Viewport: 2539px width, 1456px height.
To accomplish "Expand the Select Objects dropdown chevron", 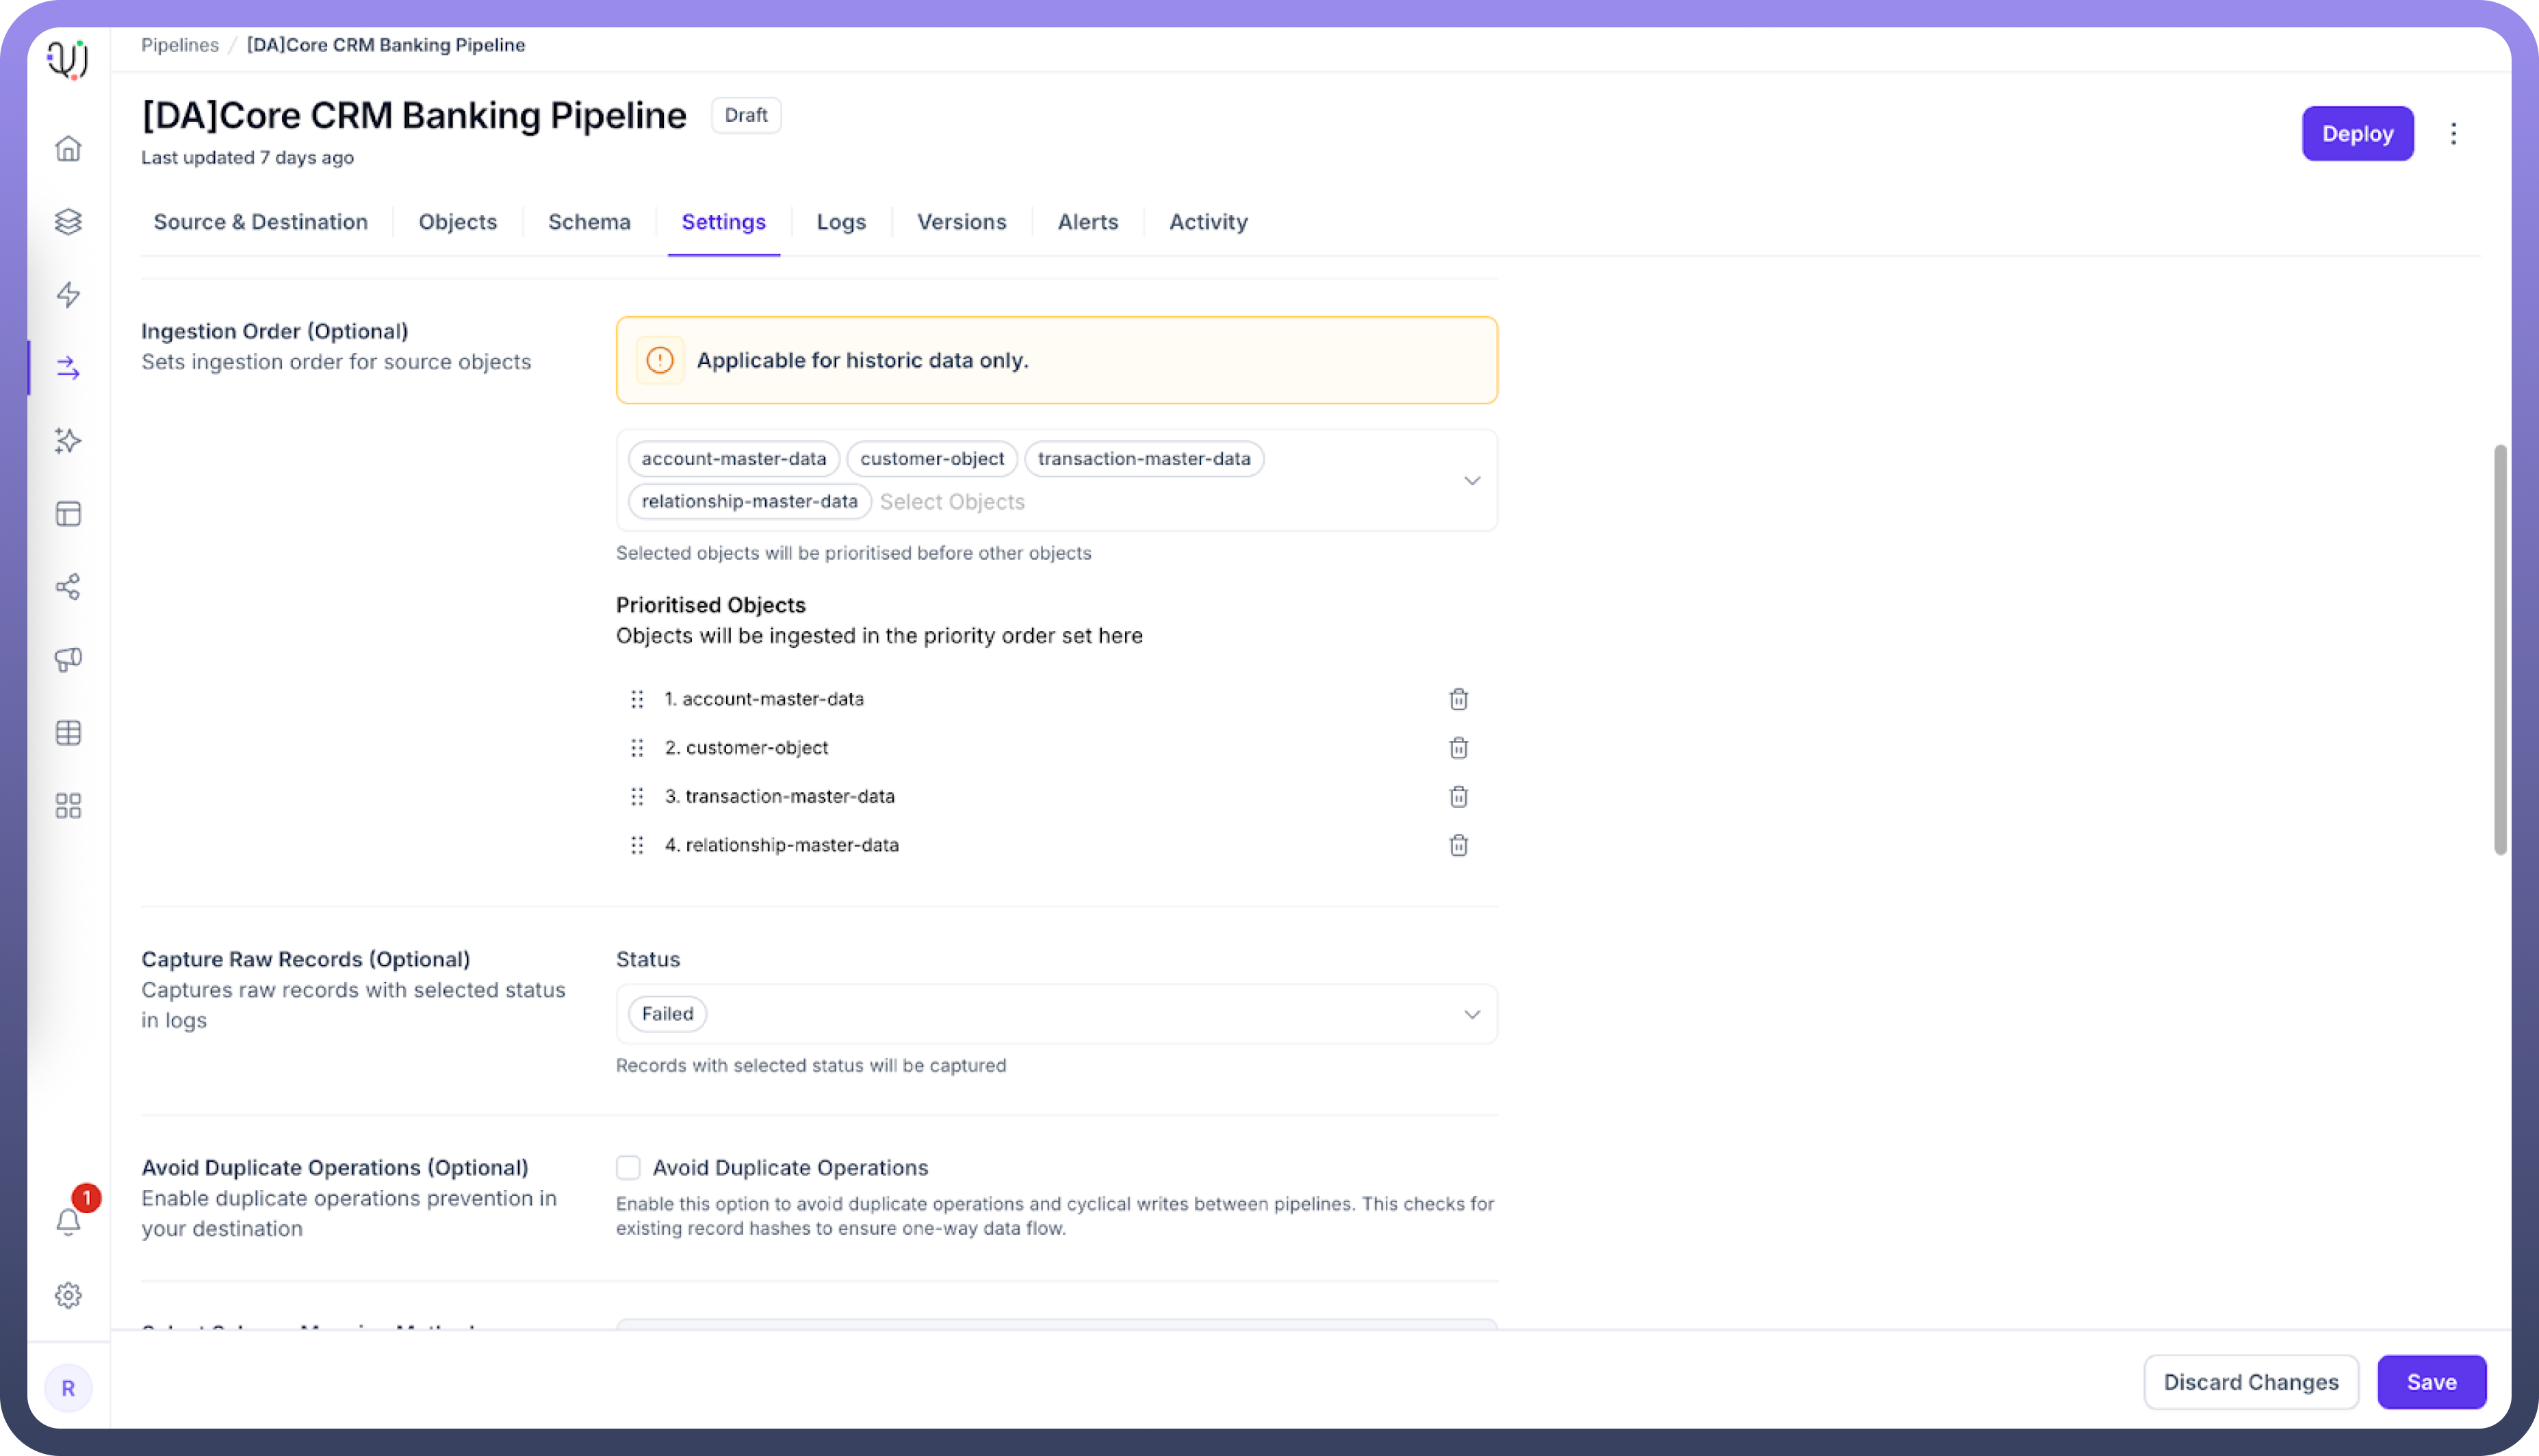I will pyautogui.click(x=1471, y=481).
